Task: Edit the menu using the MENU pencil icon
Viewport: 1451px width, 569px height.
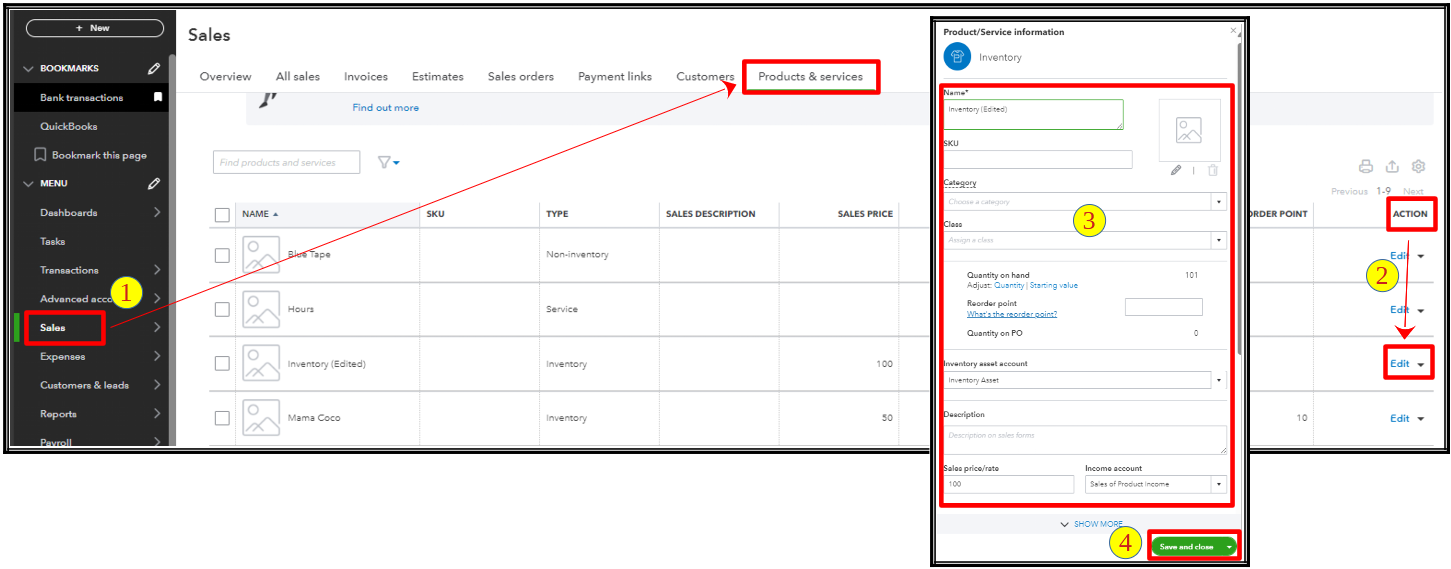Action: 154,184
